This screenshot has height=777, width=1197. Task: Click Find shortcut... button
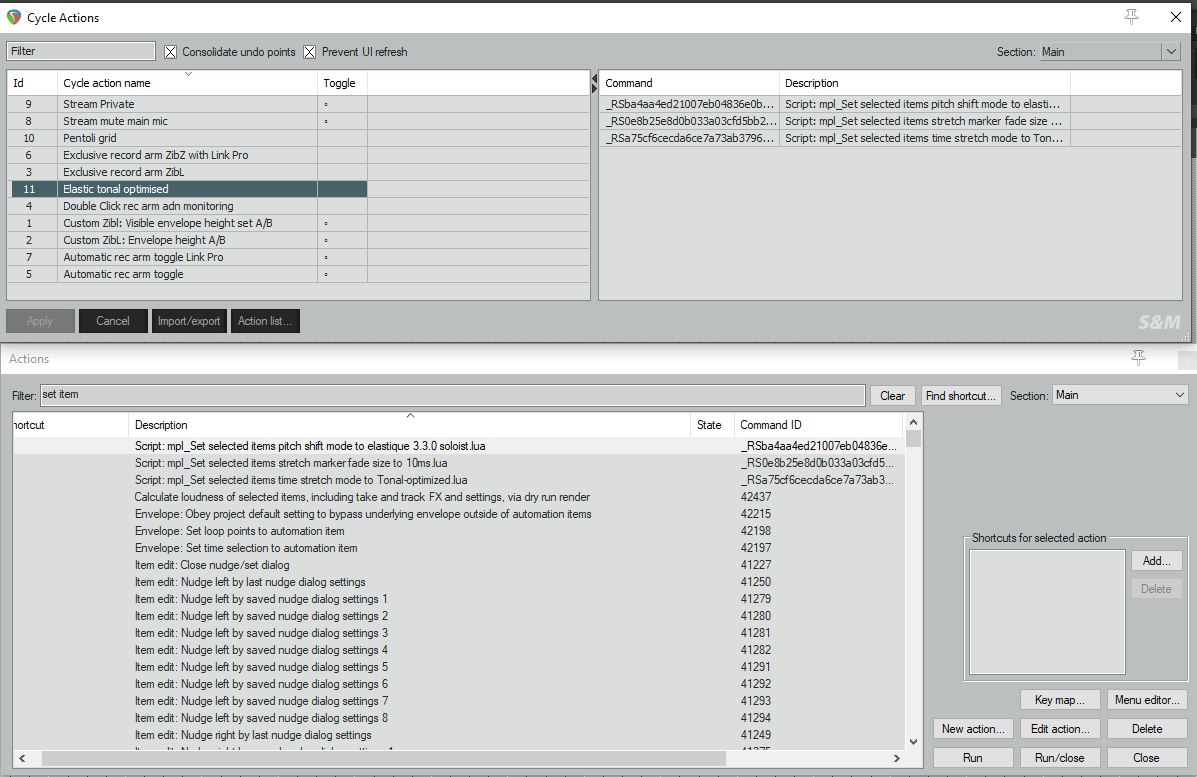[960, 395]
